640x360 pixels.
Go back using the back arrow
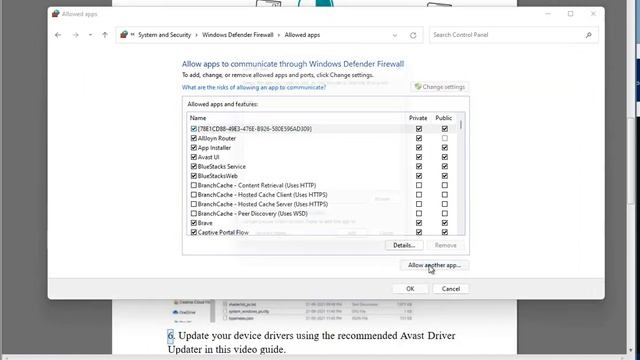point(58,35)
